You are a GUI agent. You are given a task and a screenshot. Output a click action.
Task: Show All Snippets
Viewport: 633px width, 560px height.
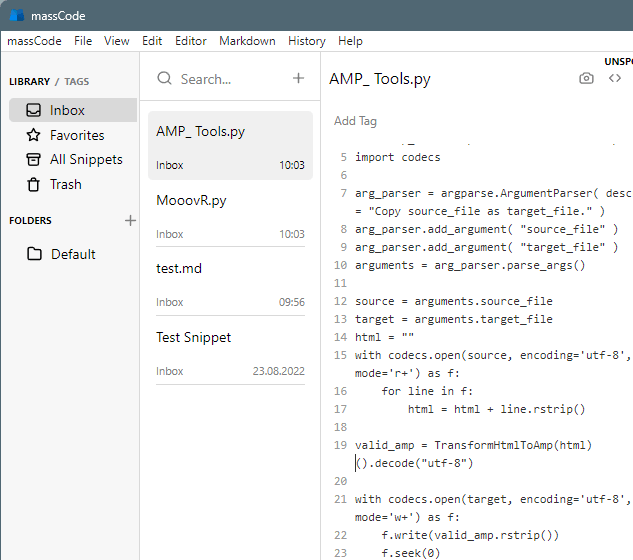tap(86, 159)
